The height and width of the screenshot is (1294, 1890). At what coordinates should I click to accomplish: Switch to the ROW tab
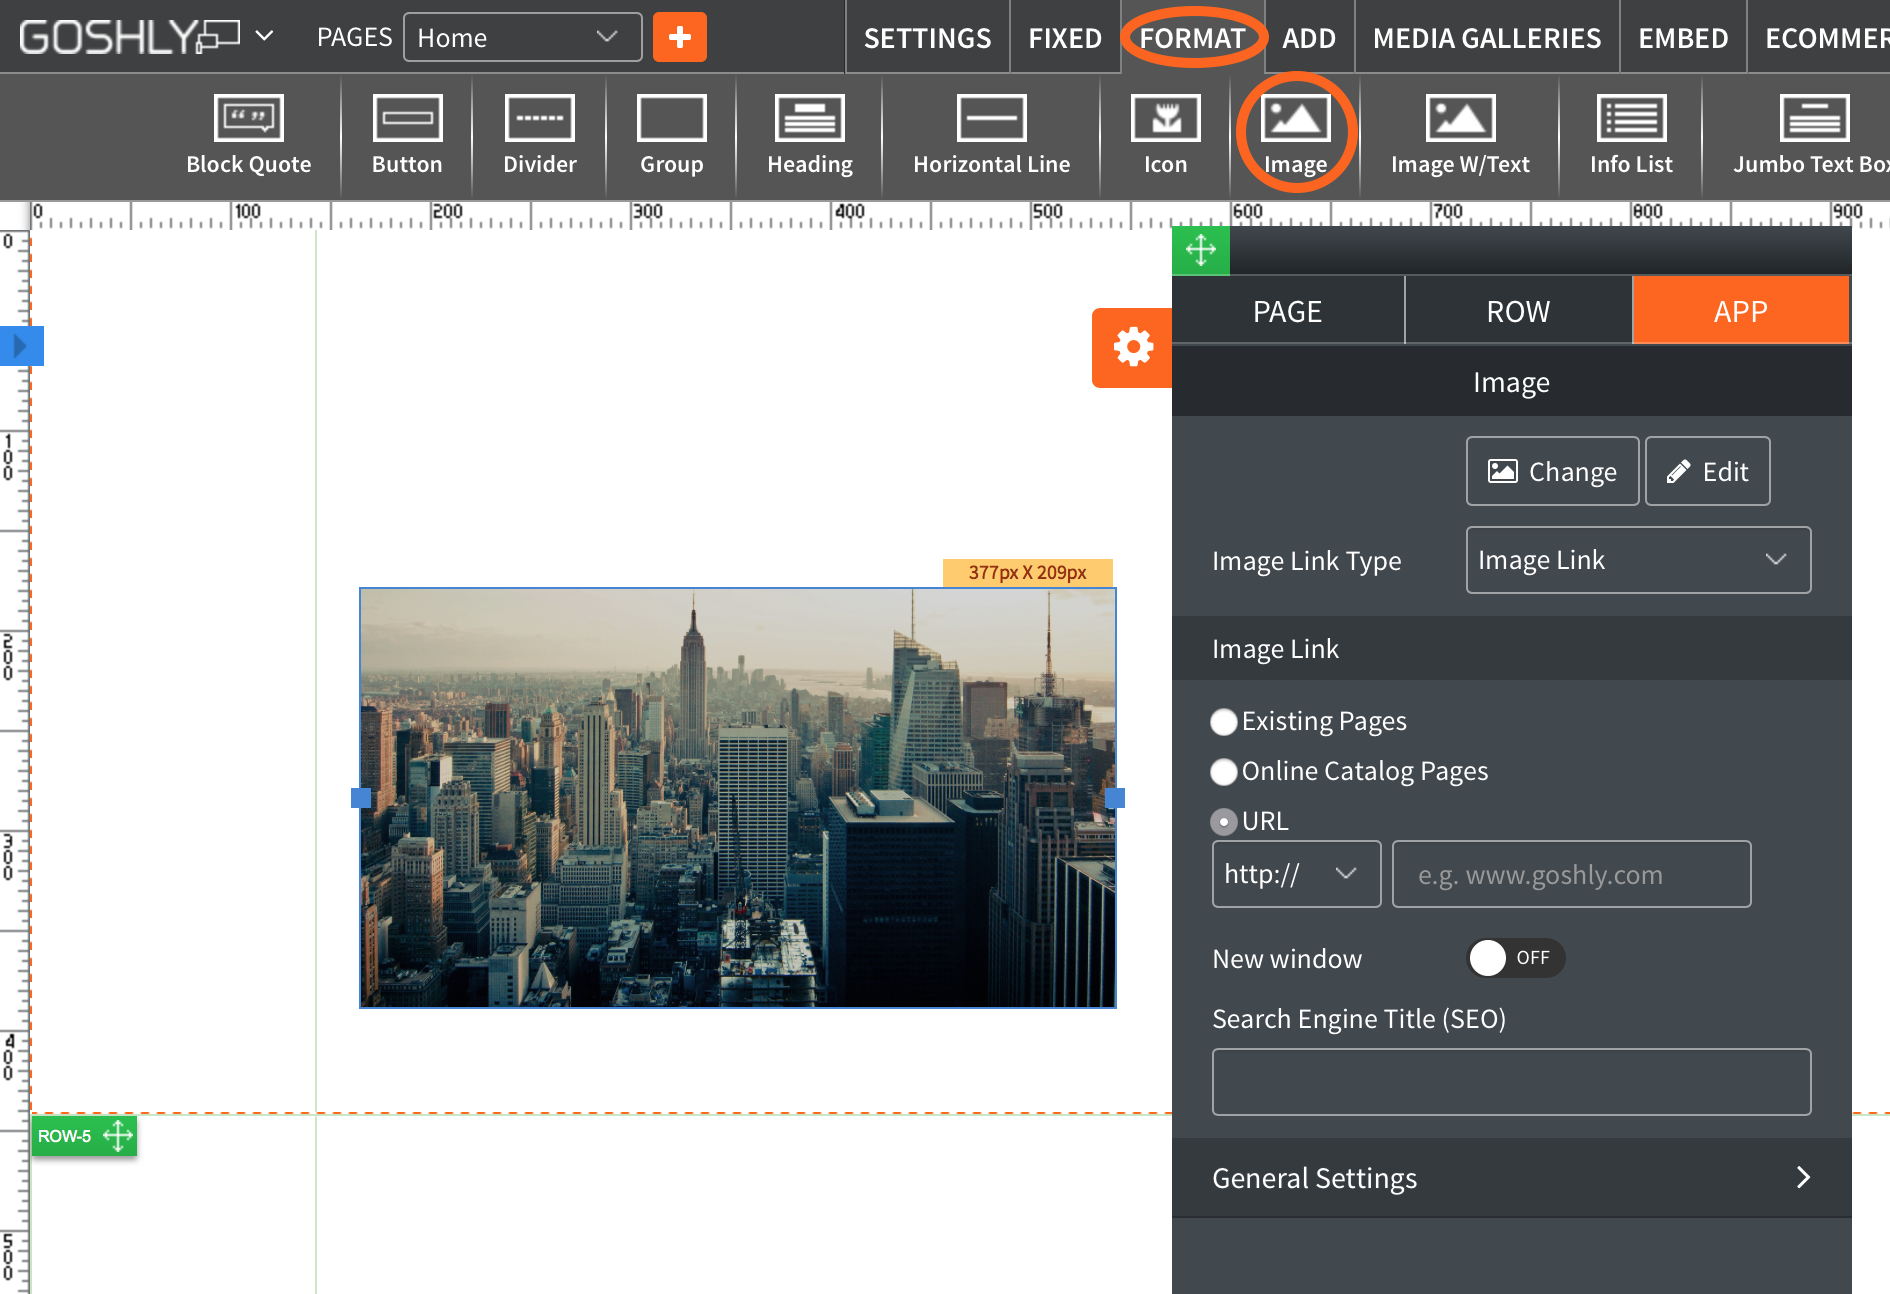1517,311
